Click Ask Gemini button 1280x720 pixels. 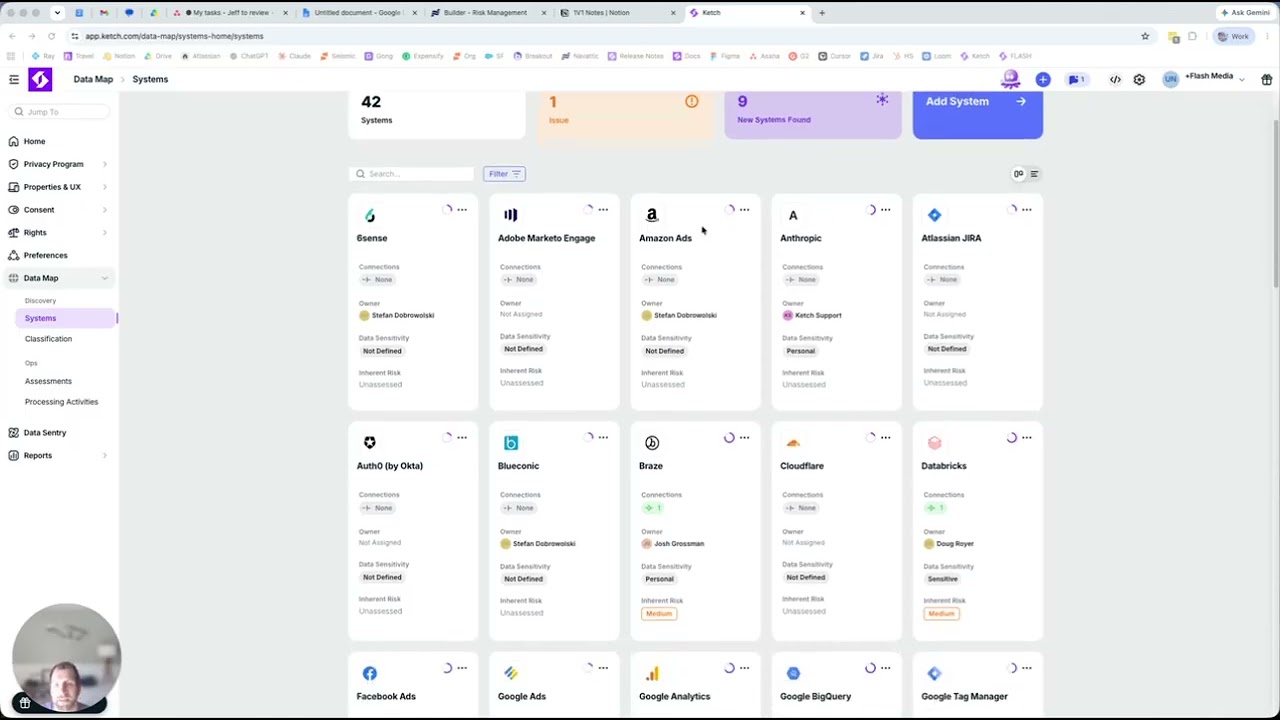pyautogui.click(x=1245, y=13)
